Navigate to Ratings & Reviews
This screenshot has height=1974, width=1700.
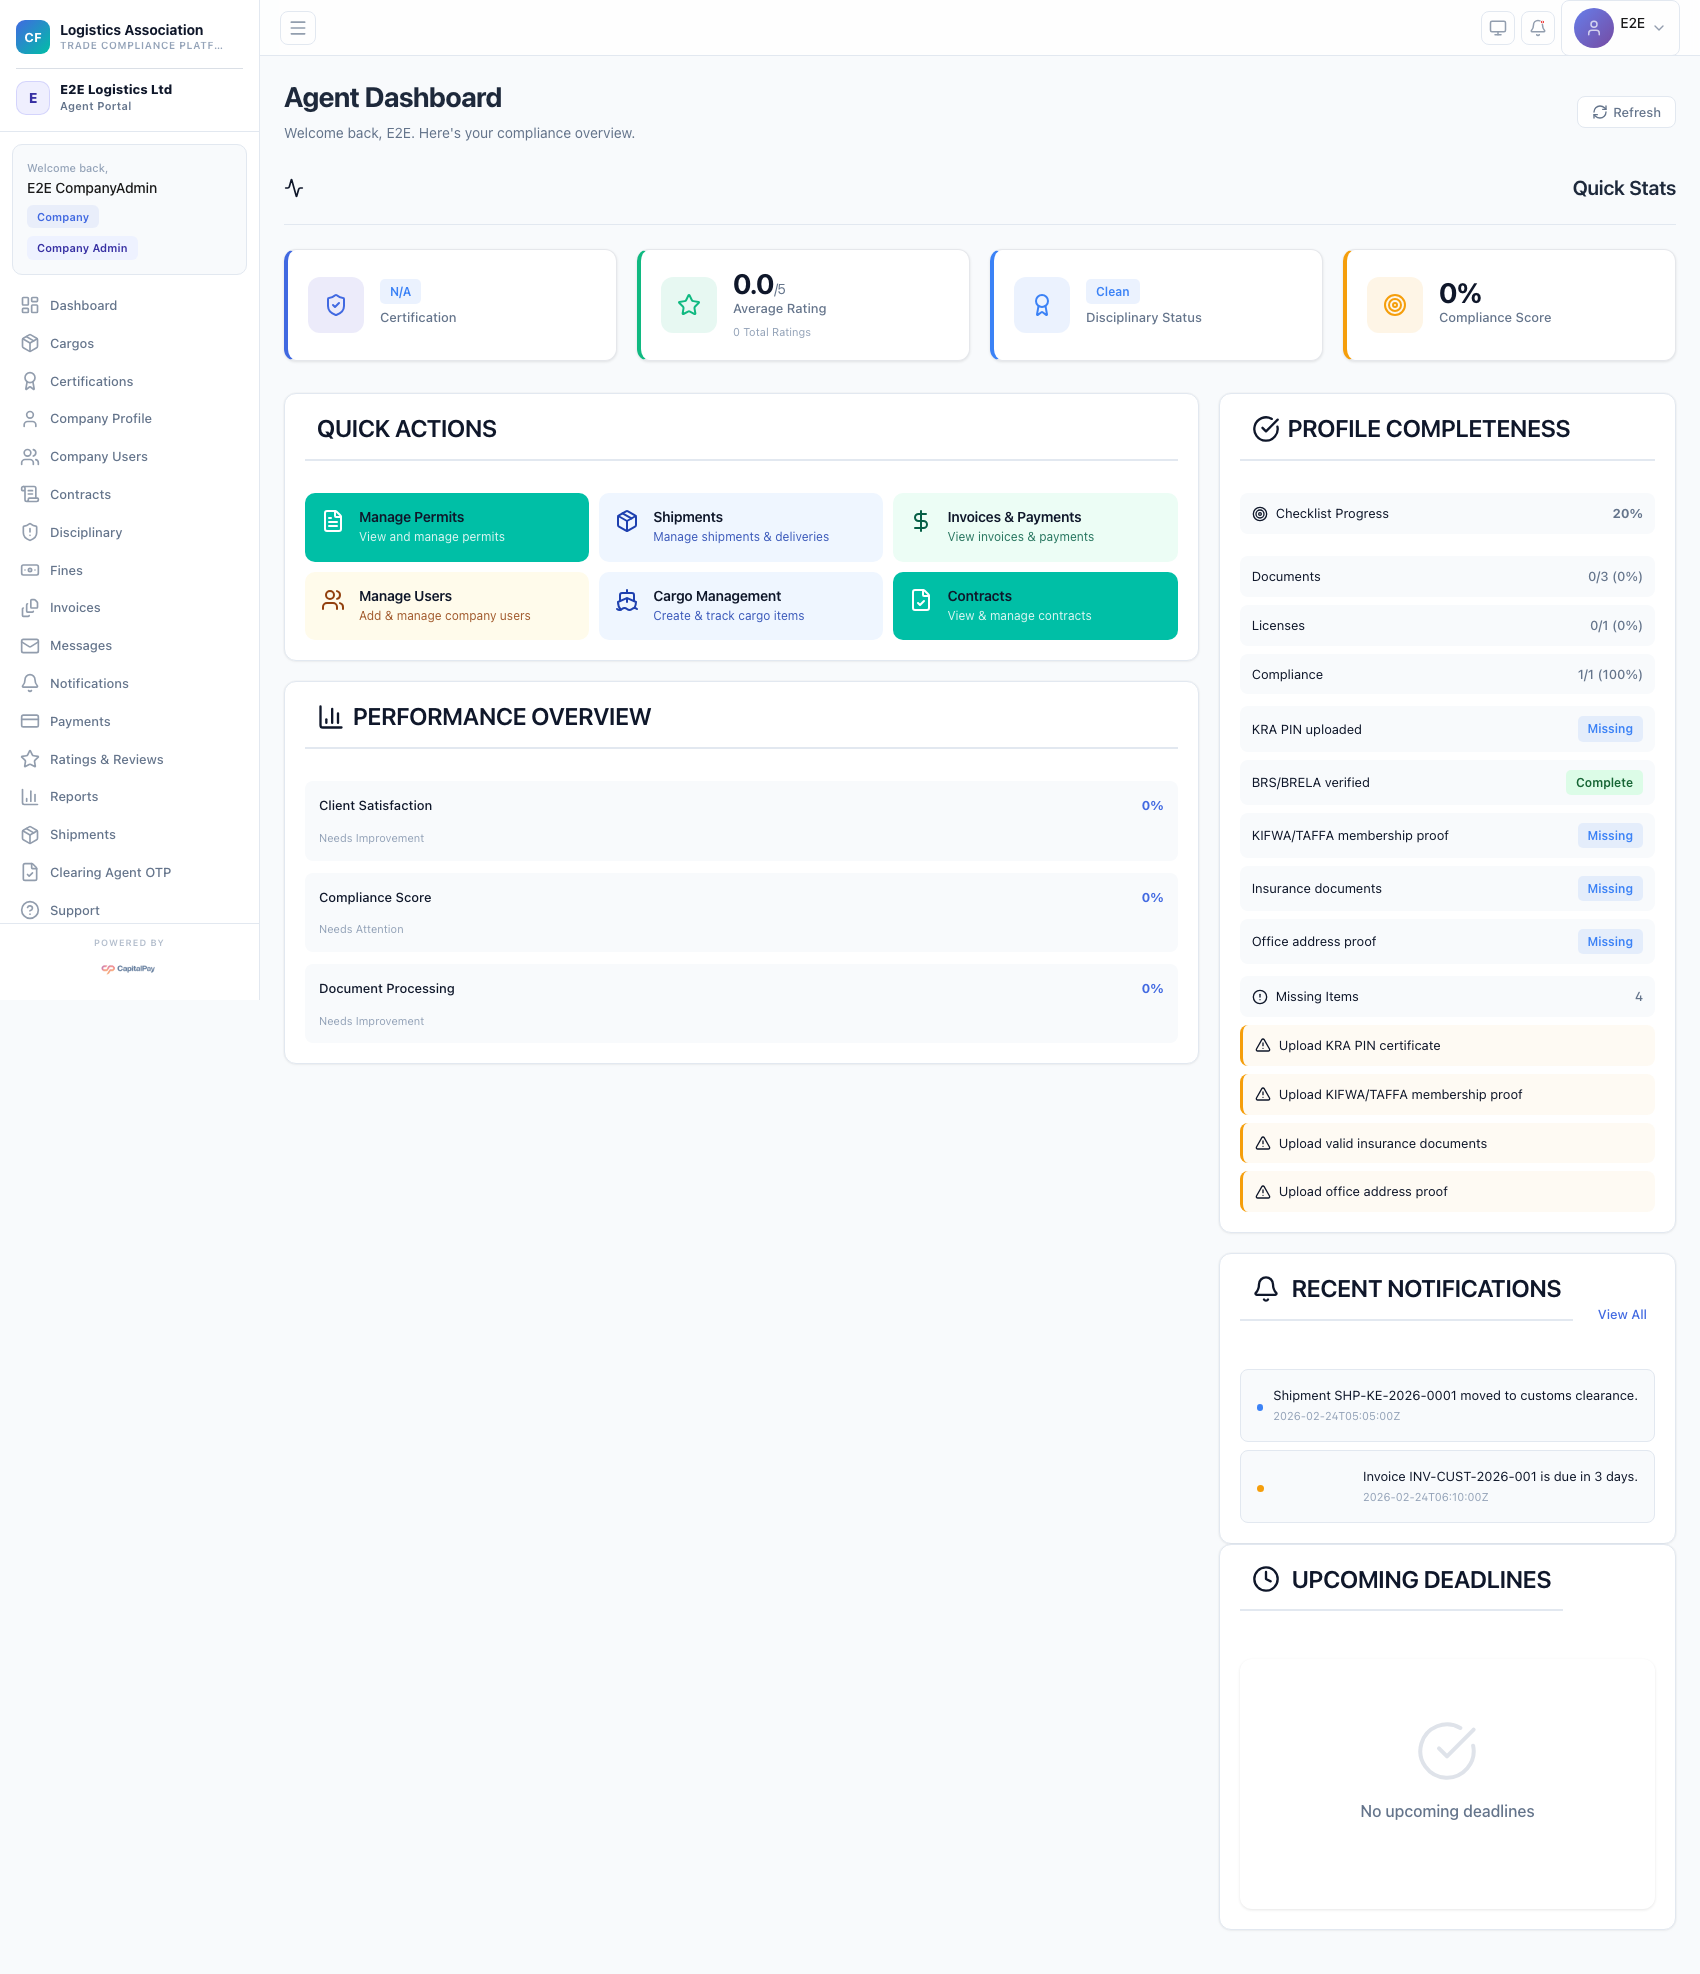tap(106, 759)
